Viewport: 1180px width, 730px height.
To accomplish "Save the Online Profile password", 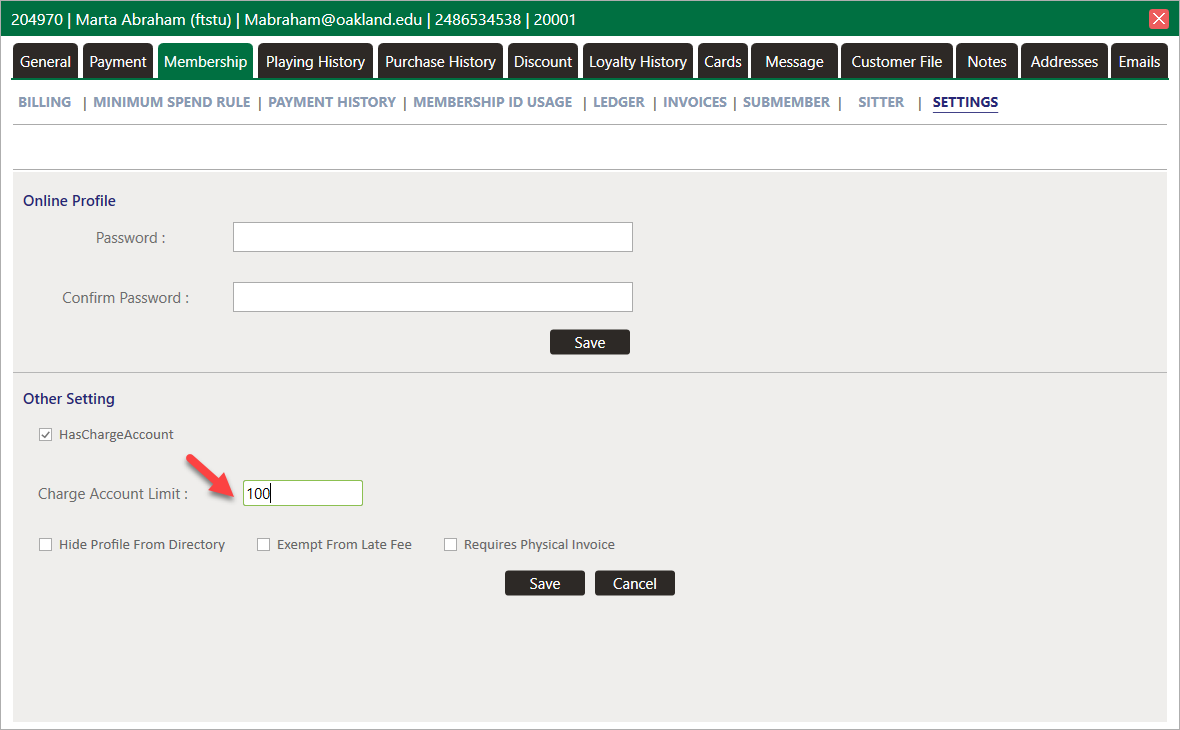I will 590,342.
